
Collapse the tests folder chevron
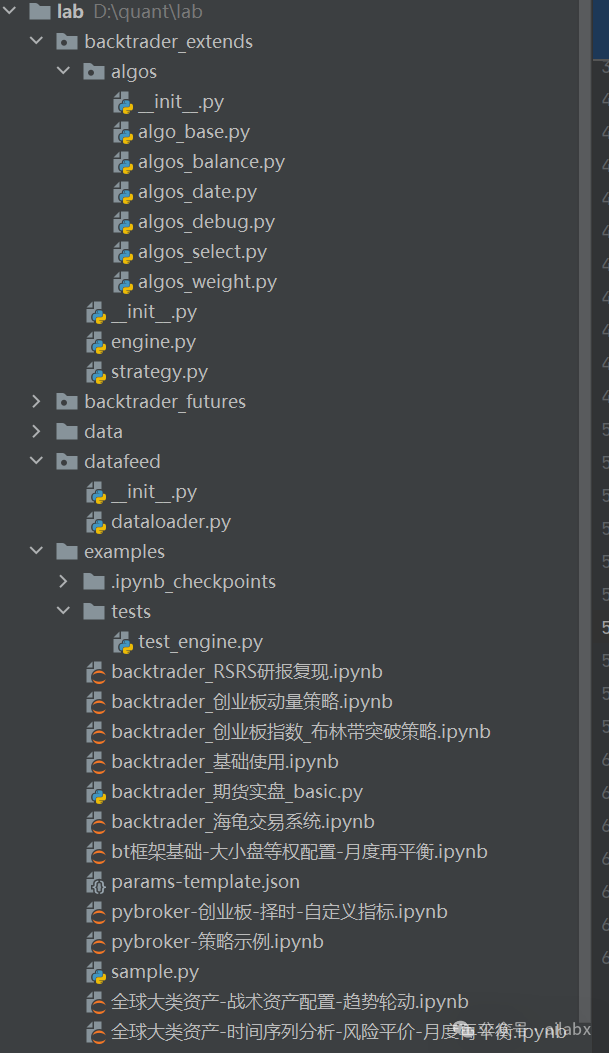[x=63, y=610]
